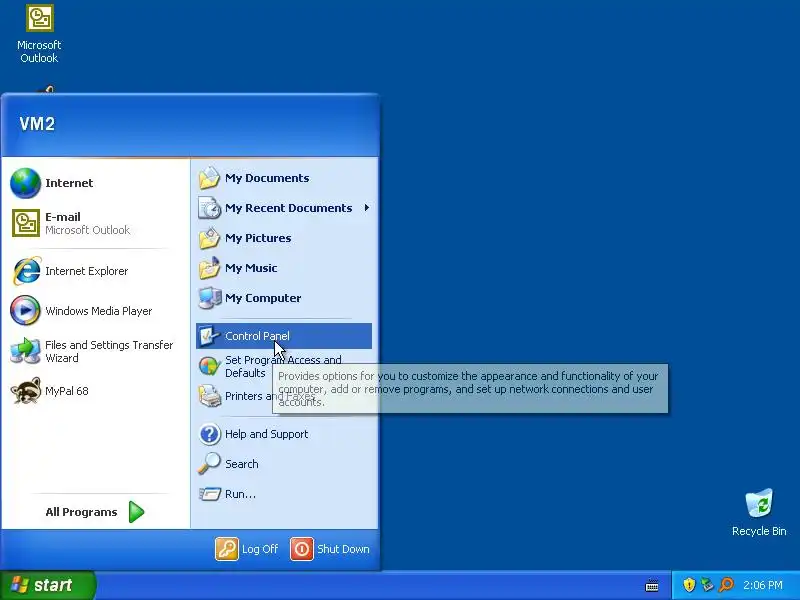Open My Music folder icon
Viewport: 800px width, 600px height.
pyautogui.click(x=209, y=268)
